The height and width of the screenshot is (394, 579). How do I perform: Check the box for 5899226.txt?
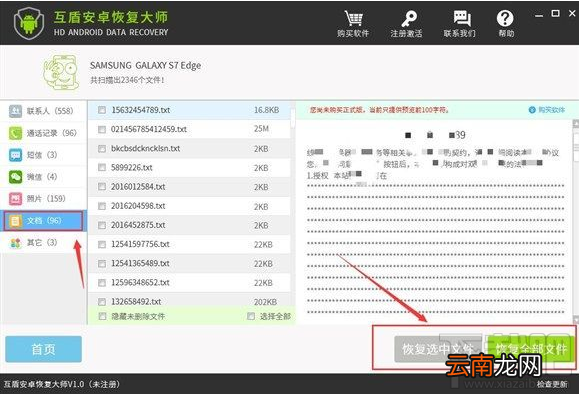(x=102, y=168)
